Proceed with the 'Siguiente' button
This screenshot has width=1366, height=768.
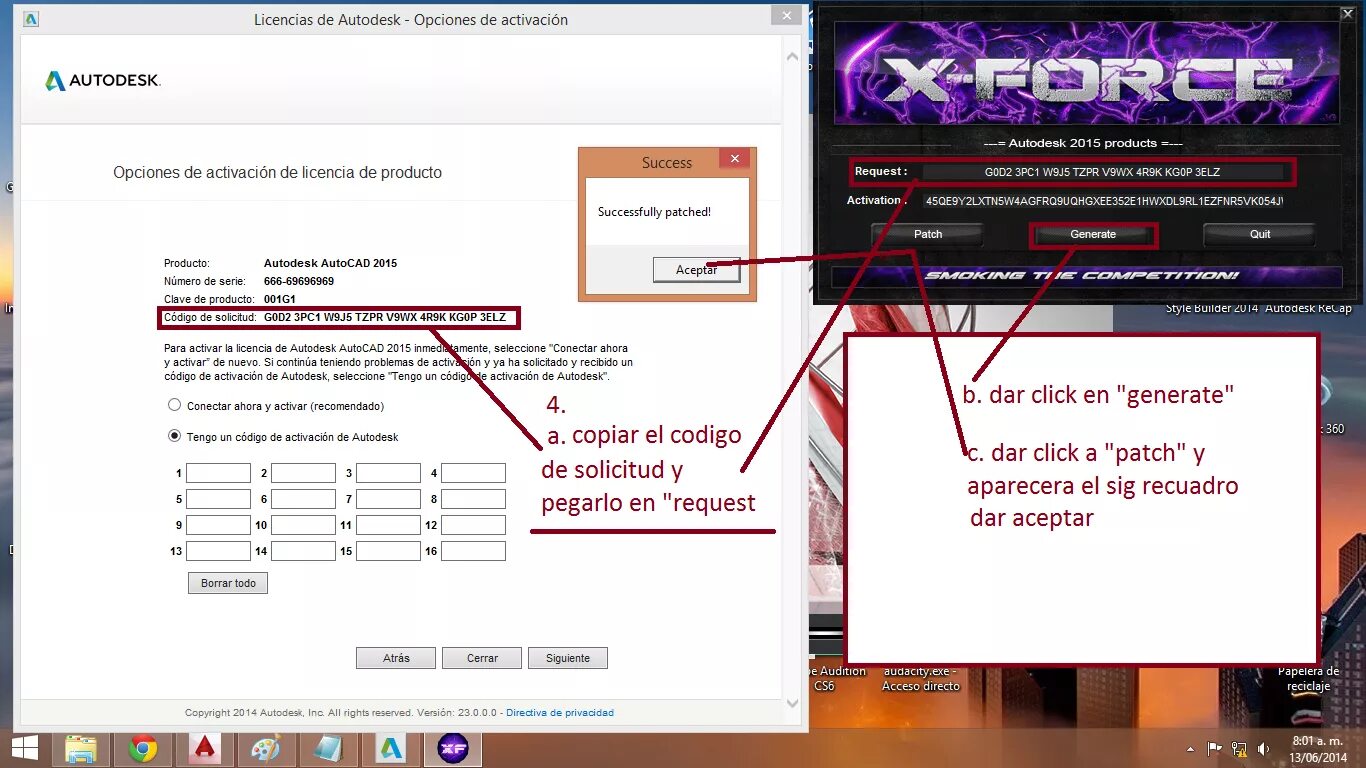(x=568, y=658)
